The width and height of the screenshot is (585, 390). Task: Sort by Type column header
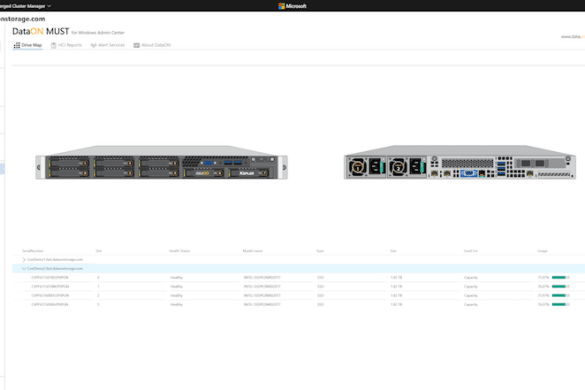pyautogui.click(x=320, y=251)
